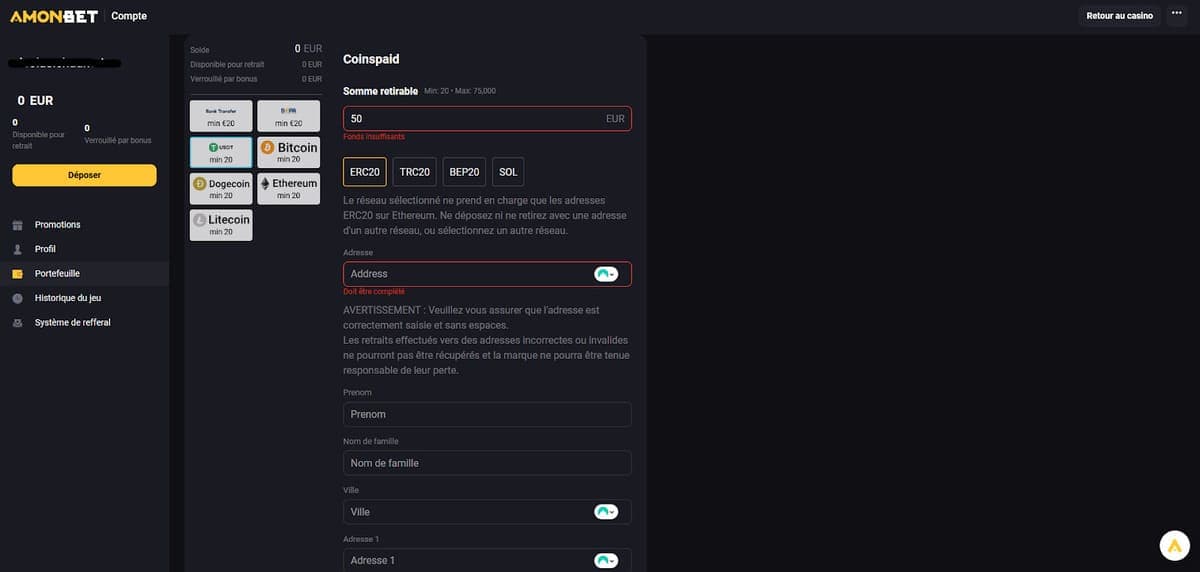Expand autofill dropdown in Ville field

pyautogui.click(x=606, y=512)
